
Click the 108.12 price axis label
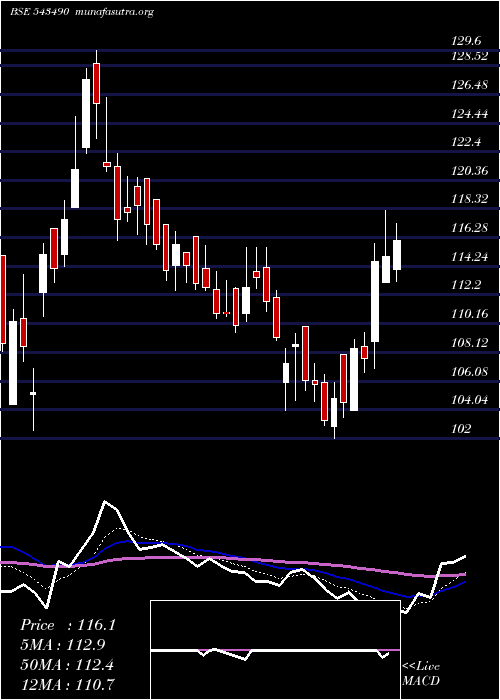point(470,342)
